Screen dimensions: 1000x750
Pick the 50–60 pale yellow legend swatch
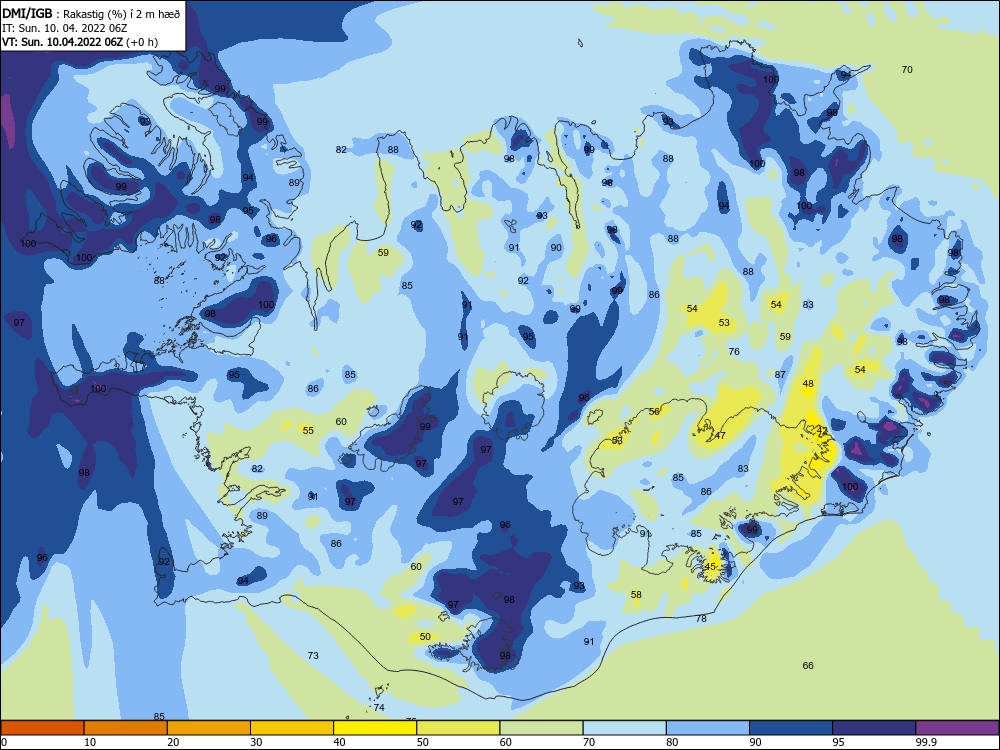pos(458,728)
